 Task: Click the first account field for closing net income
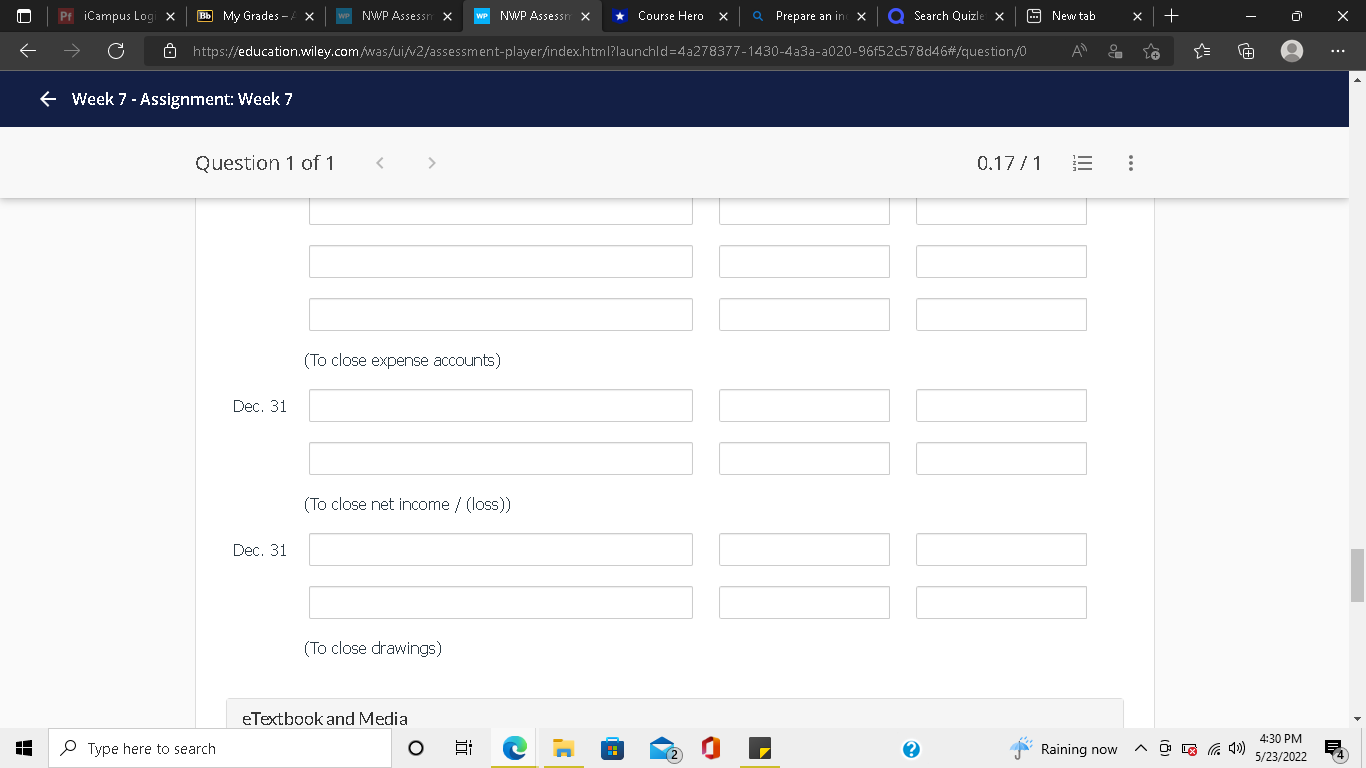coord(501,406)
